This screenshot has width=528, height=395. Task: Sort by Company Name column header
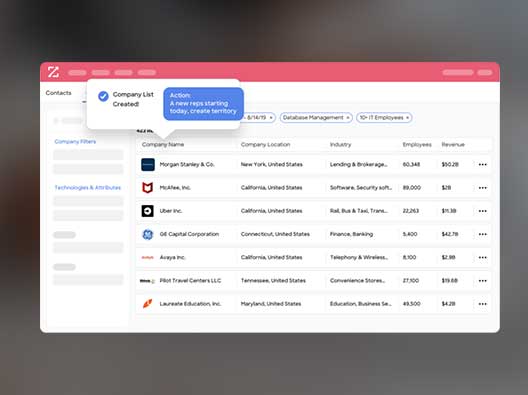coord(163,144)
